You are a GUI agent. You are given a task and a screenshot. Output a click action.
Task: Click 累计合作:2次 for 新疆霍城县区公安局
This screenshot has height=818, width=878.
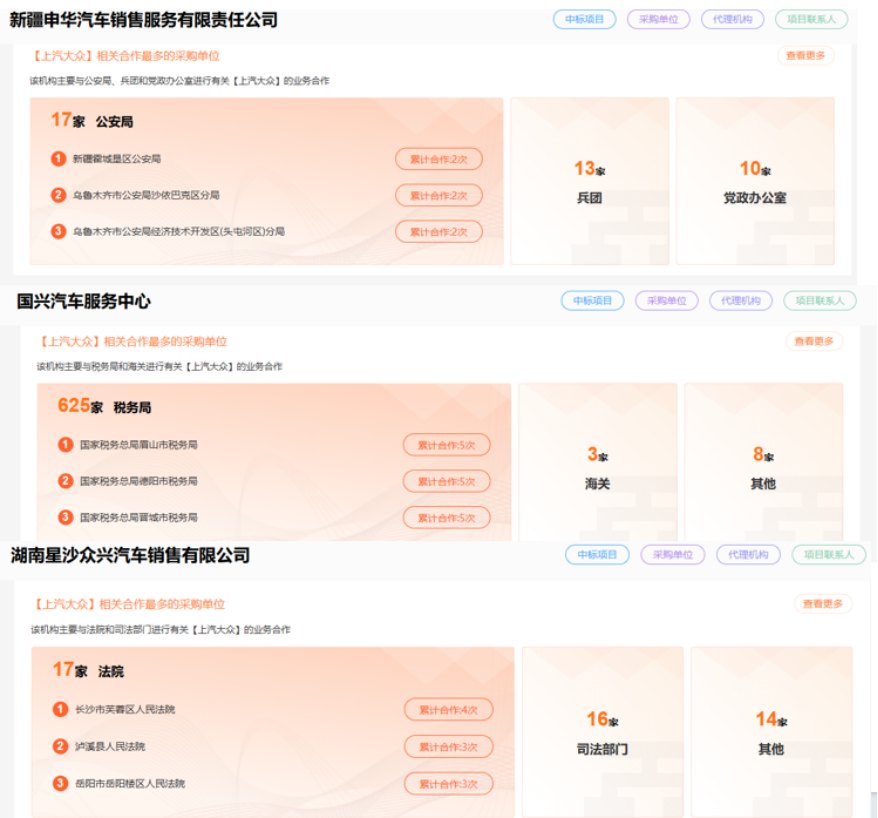click(x=438, y=159)
